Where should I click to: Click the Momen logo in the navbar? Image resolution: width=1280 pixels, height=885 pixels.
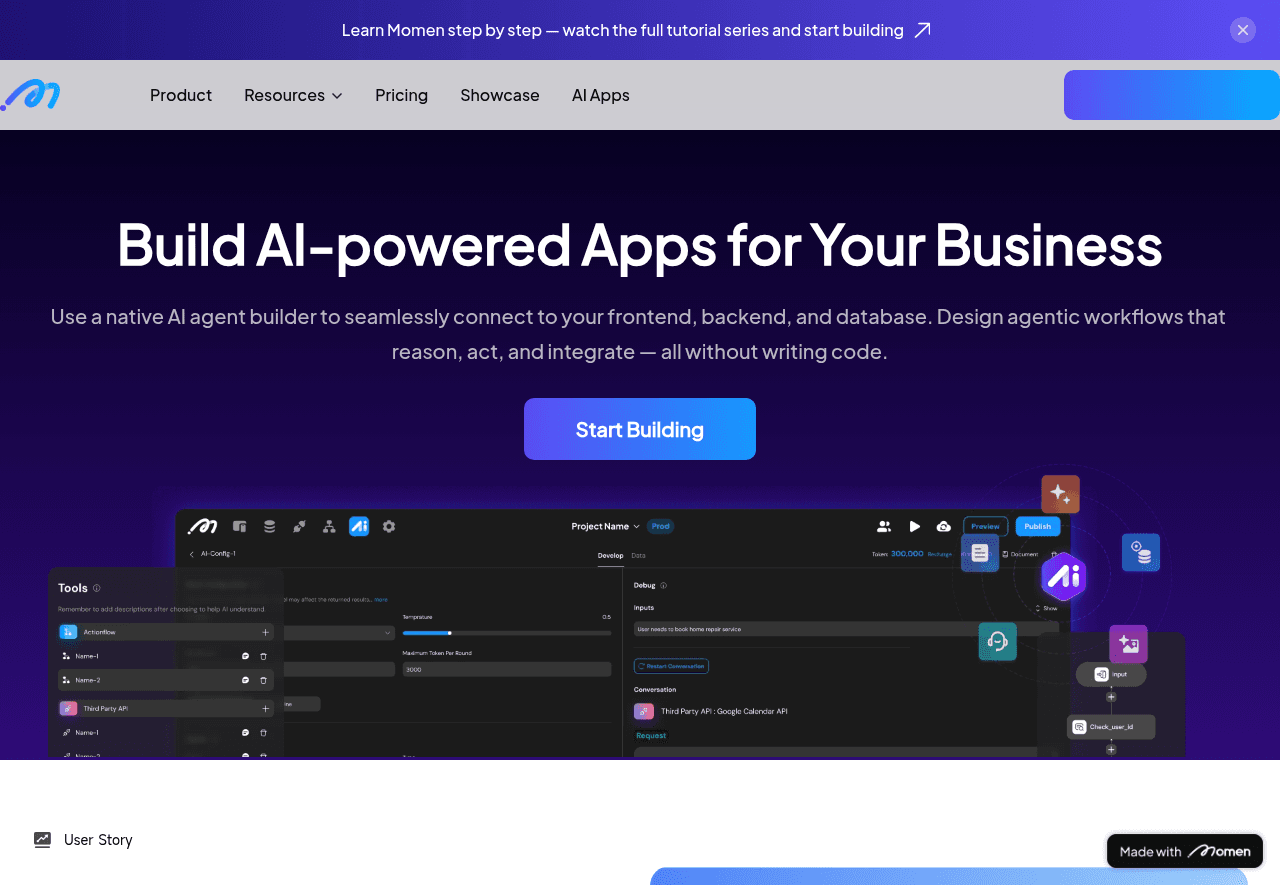[31, 95]
